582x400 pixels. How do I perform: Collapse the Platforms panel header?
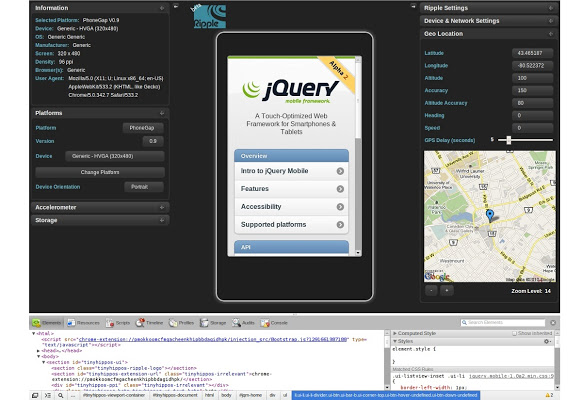coord(100,113)
